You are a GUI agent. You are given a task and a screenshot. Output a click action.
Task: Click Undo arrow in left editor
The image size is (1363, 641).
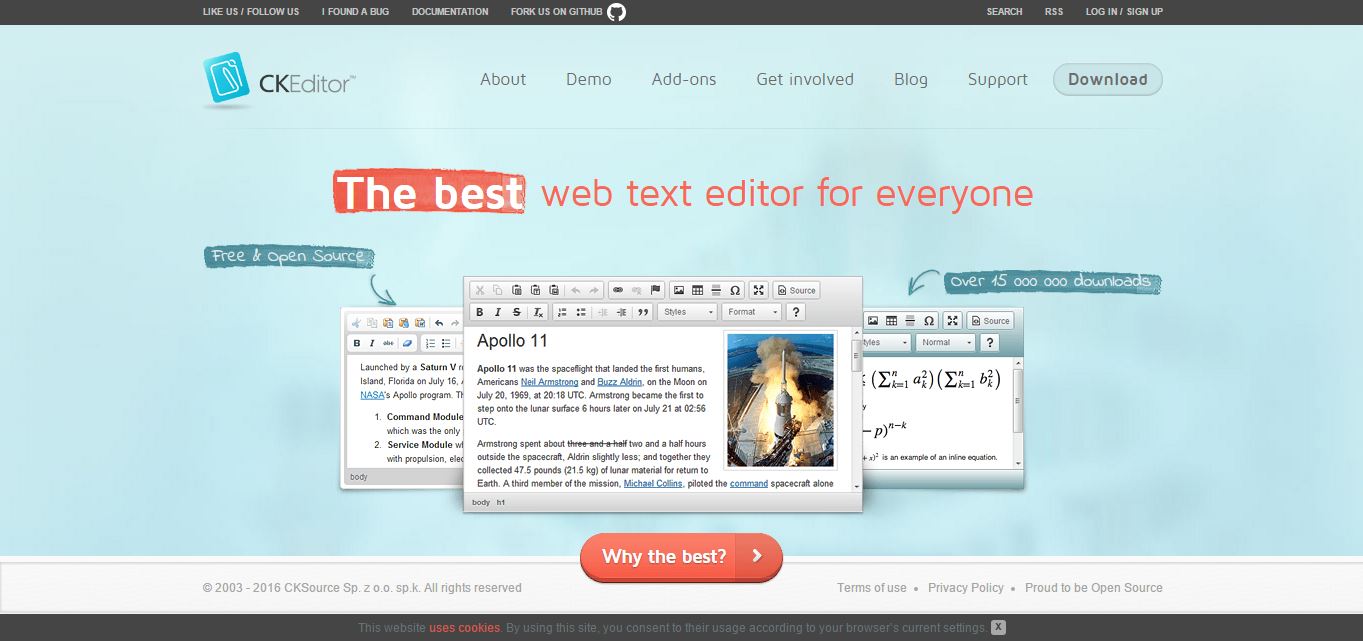coord(439,323)
